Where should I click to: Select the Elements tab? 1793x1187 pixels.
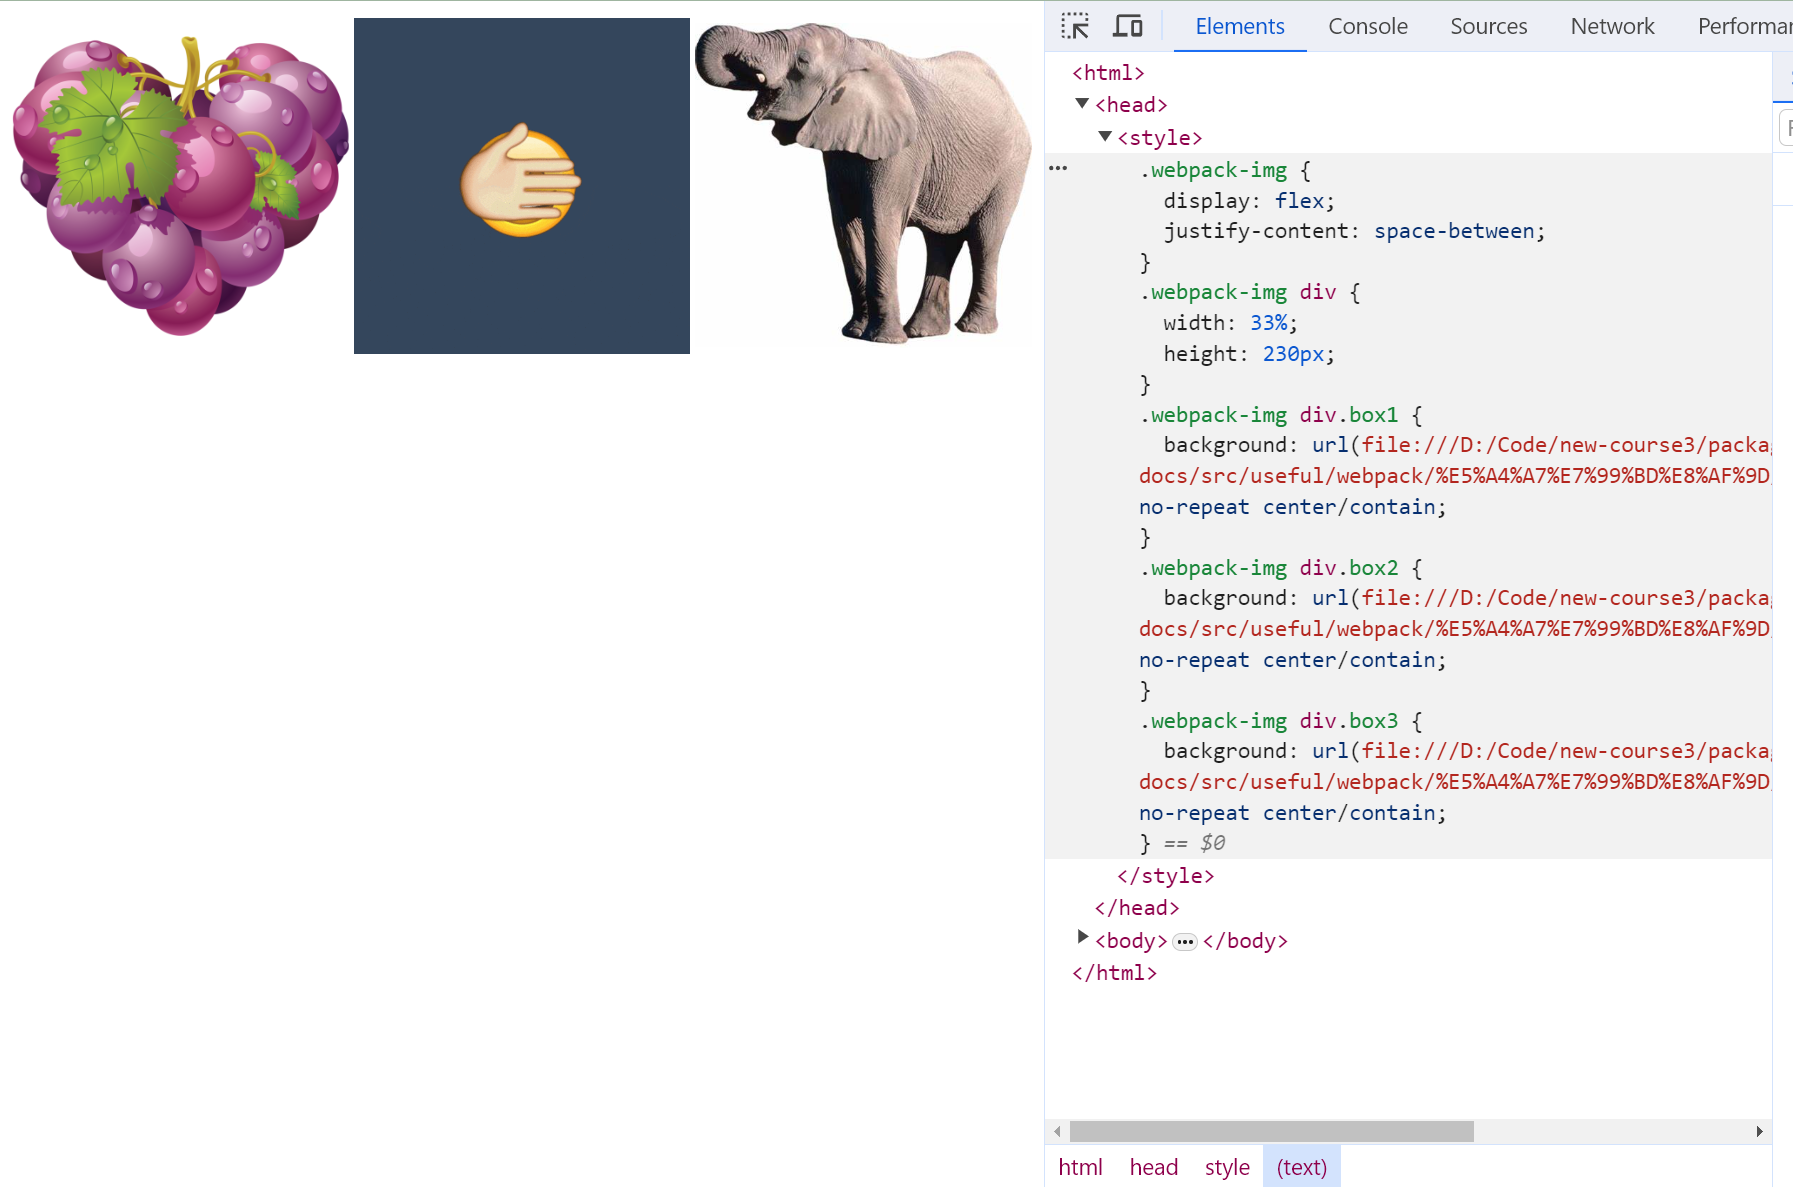(1239, 26)
